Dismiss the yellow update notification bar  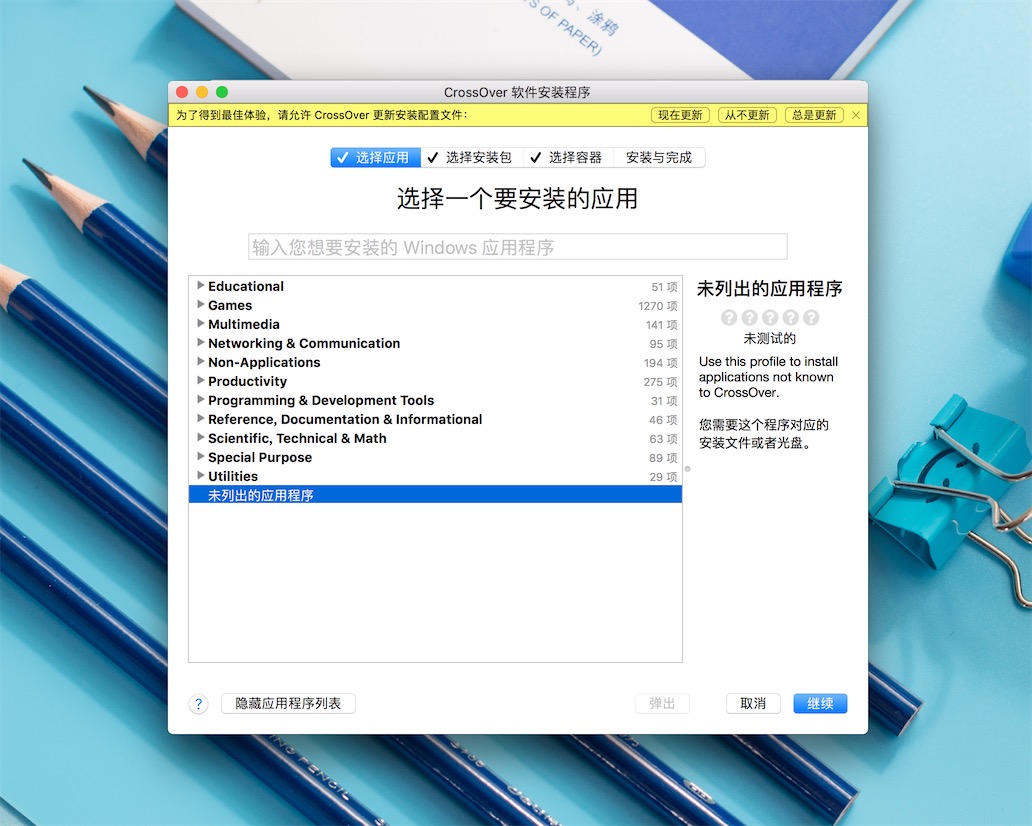click(x=856, y=115)
